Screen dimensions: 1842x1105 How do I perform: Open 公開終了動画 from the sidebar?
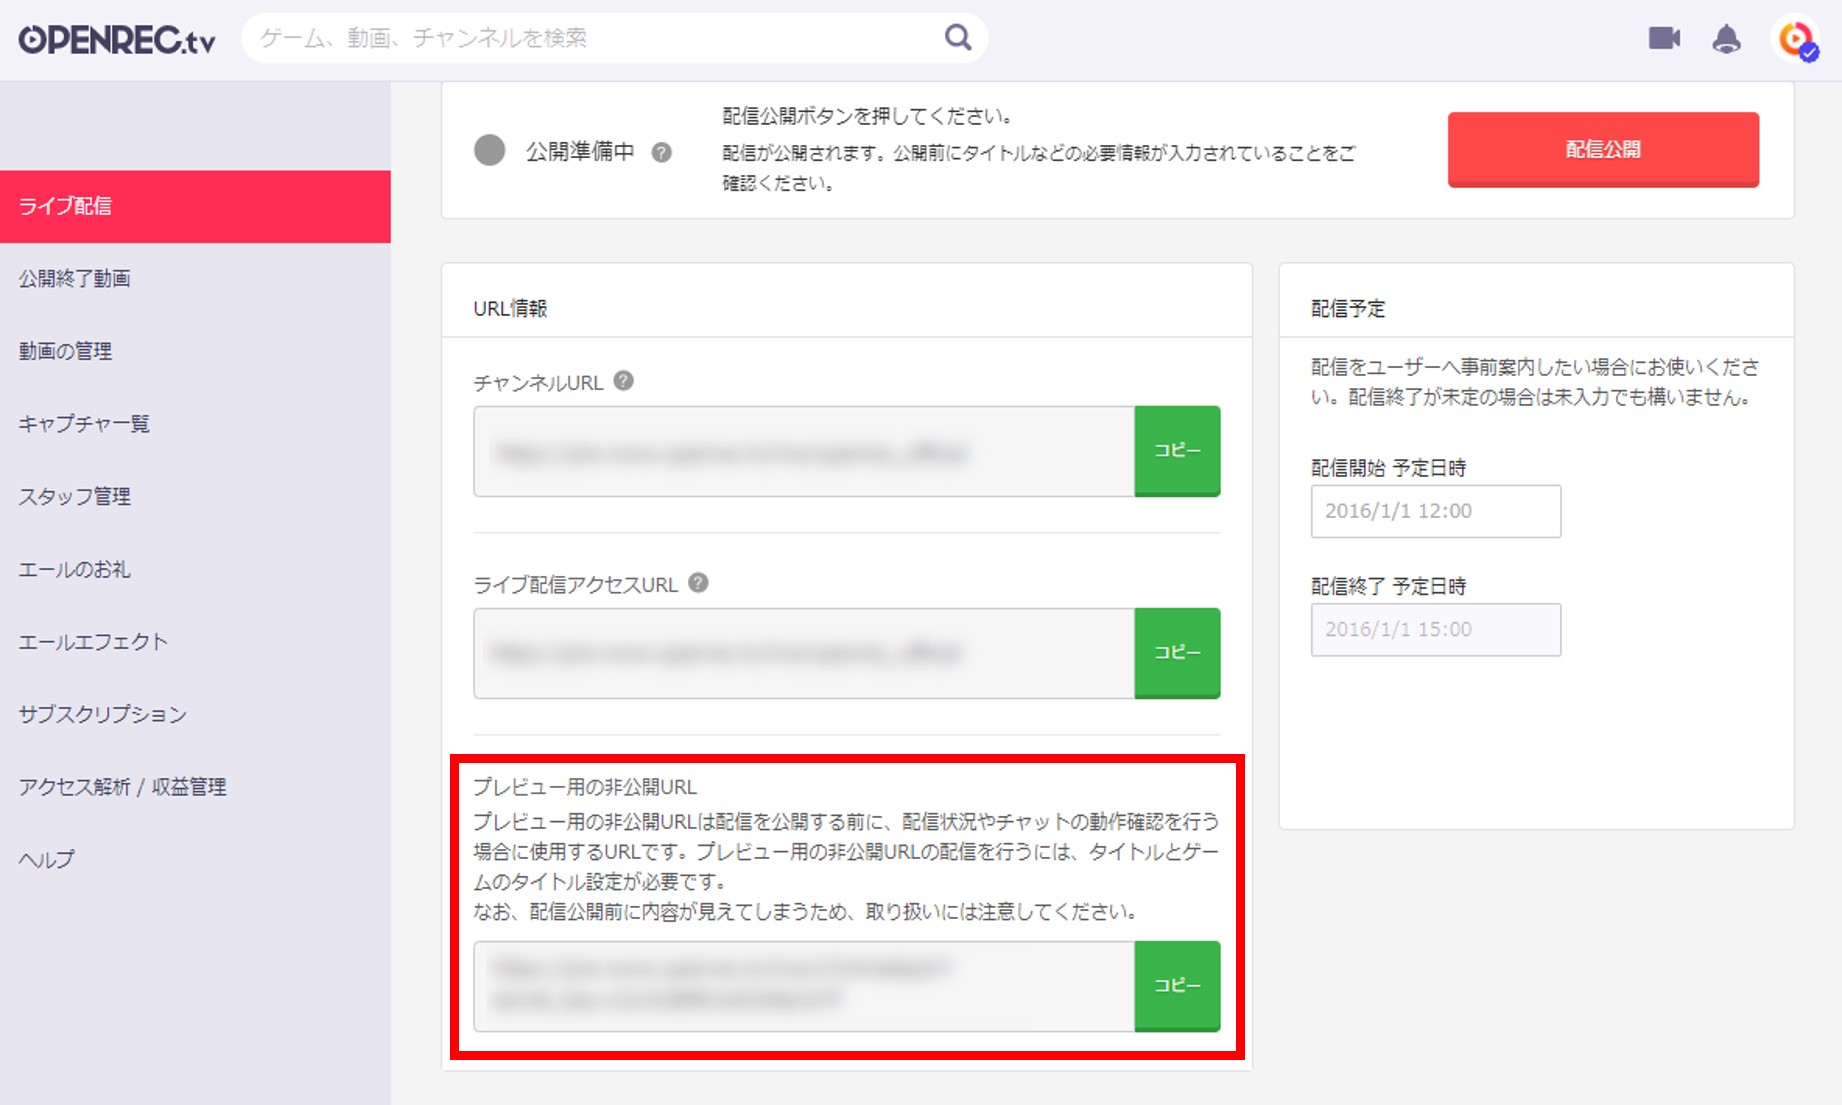75,278
